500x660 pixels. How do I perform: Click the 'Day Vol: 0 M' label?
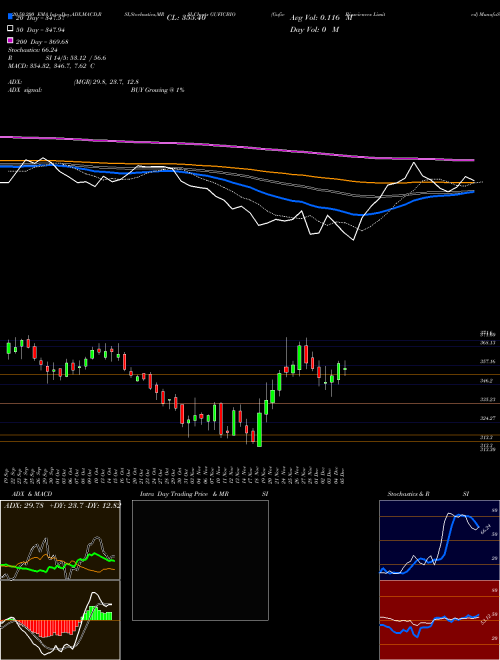tap(314, 29)
